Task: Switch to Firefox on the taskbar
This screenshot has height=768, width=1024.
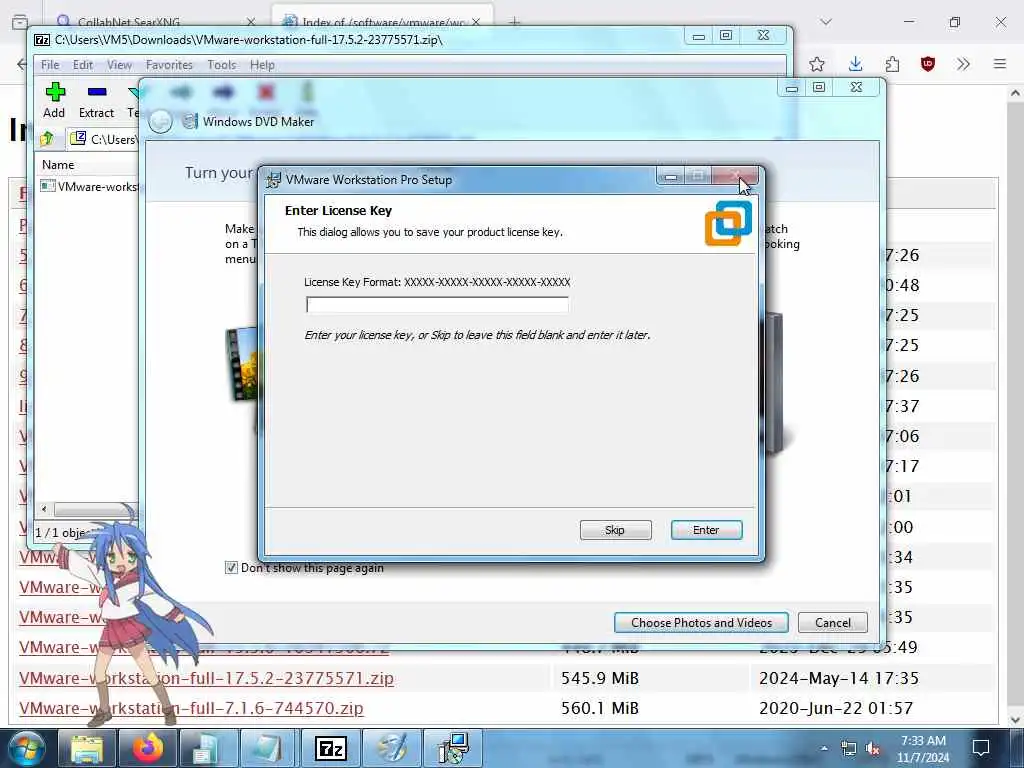Action: tap(148, 748)
